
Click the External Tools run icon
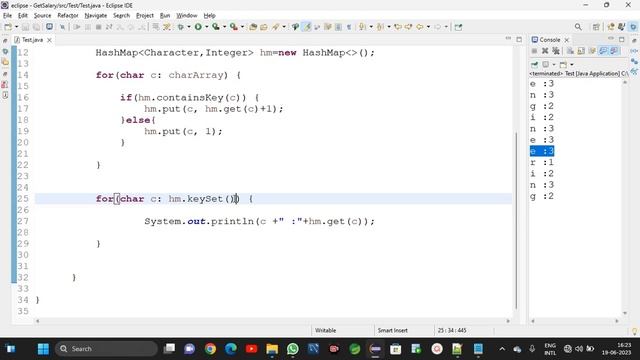click(x=233, y=27)
